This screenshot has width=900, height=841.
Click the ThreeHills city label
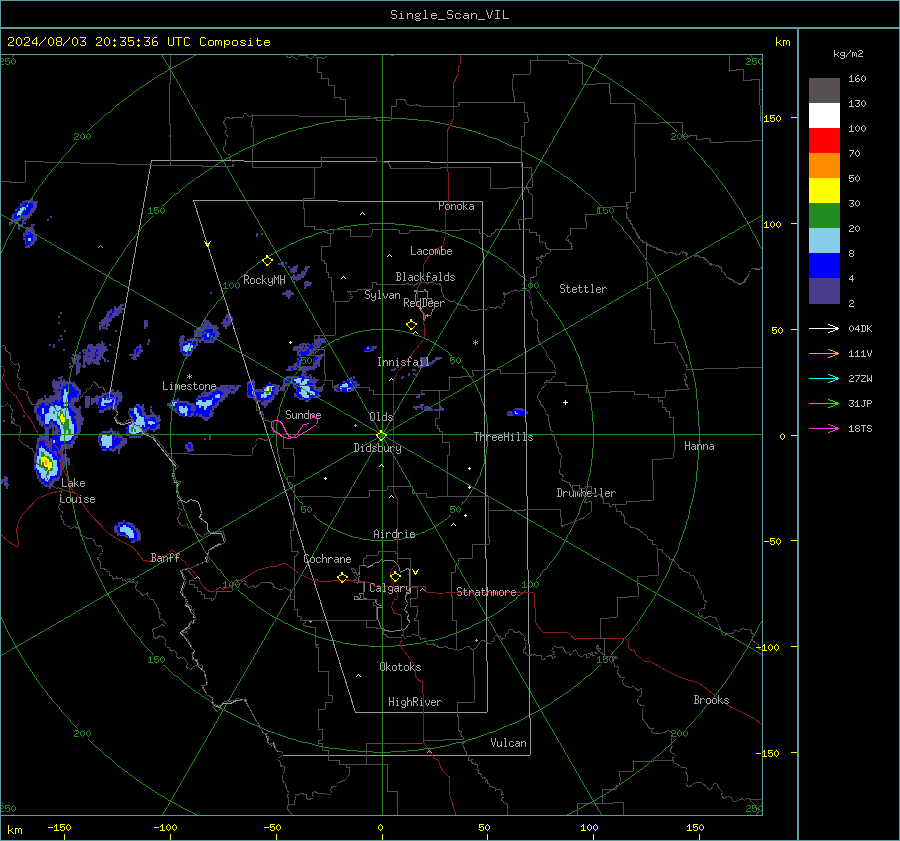[503, 437]
